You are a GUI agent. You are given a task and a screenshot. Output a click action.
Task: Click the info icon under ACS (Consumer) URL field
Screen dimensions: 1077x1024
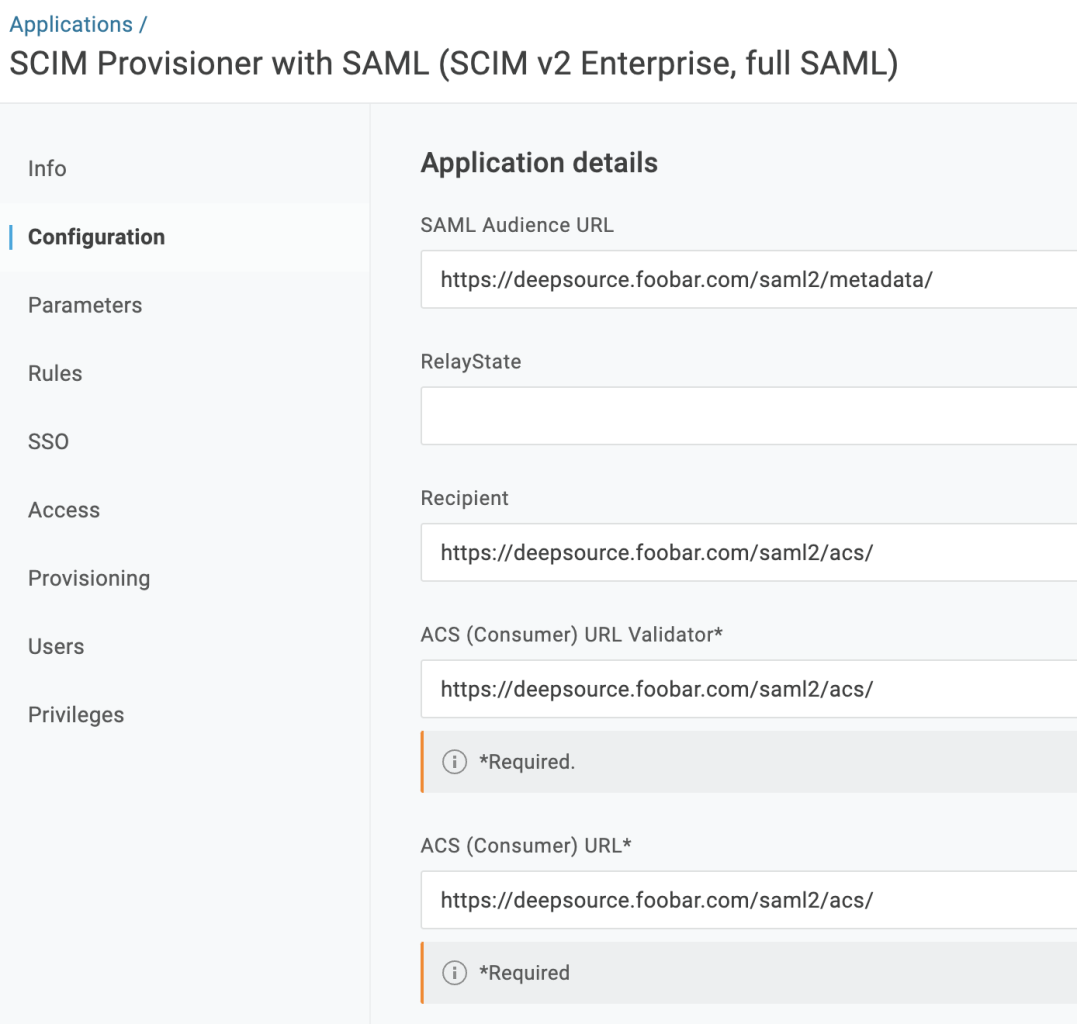tap(454, 973)
